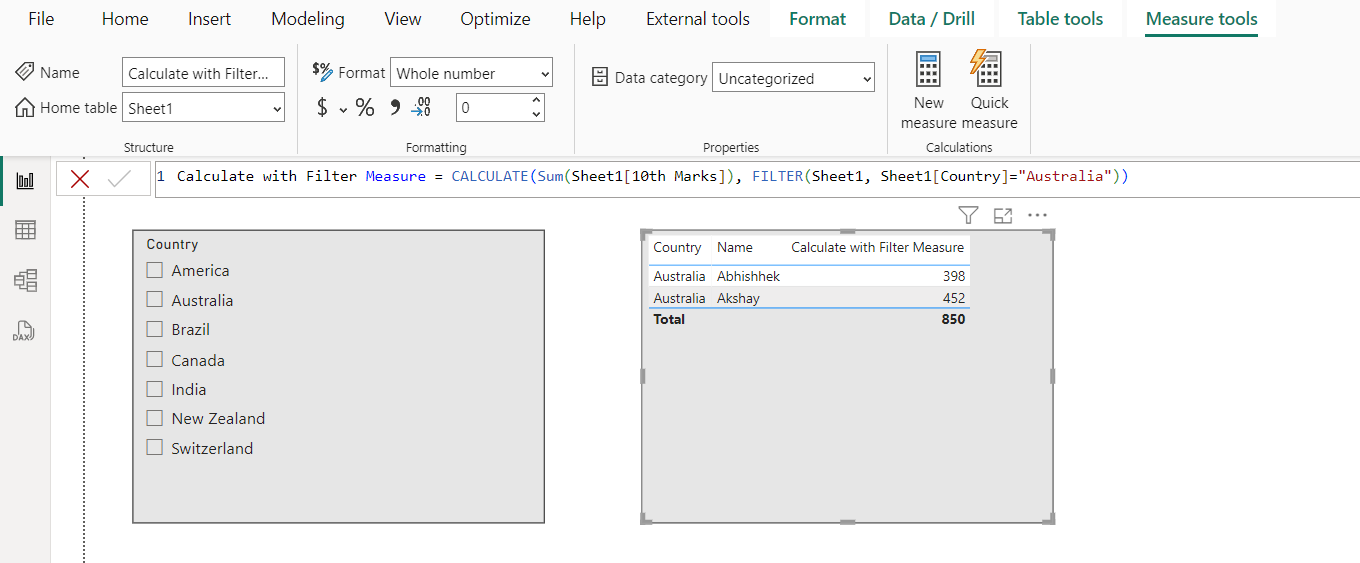
Task: Open DAX query view in sidebar
Action: point(25,331)
